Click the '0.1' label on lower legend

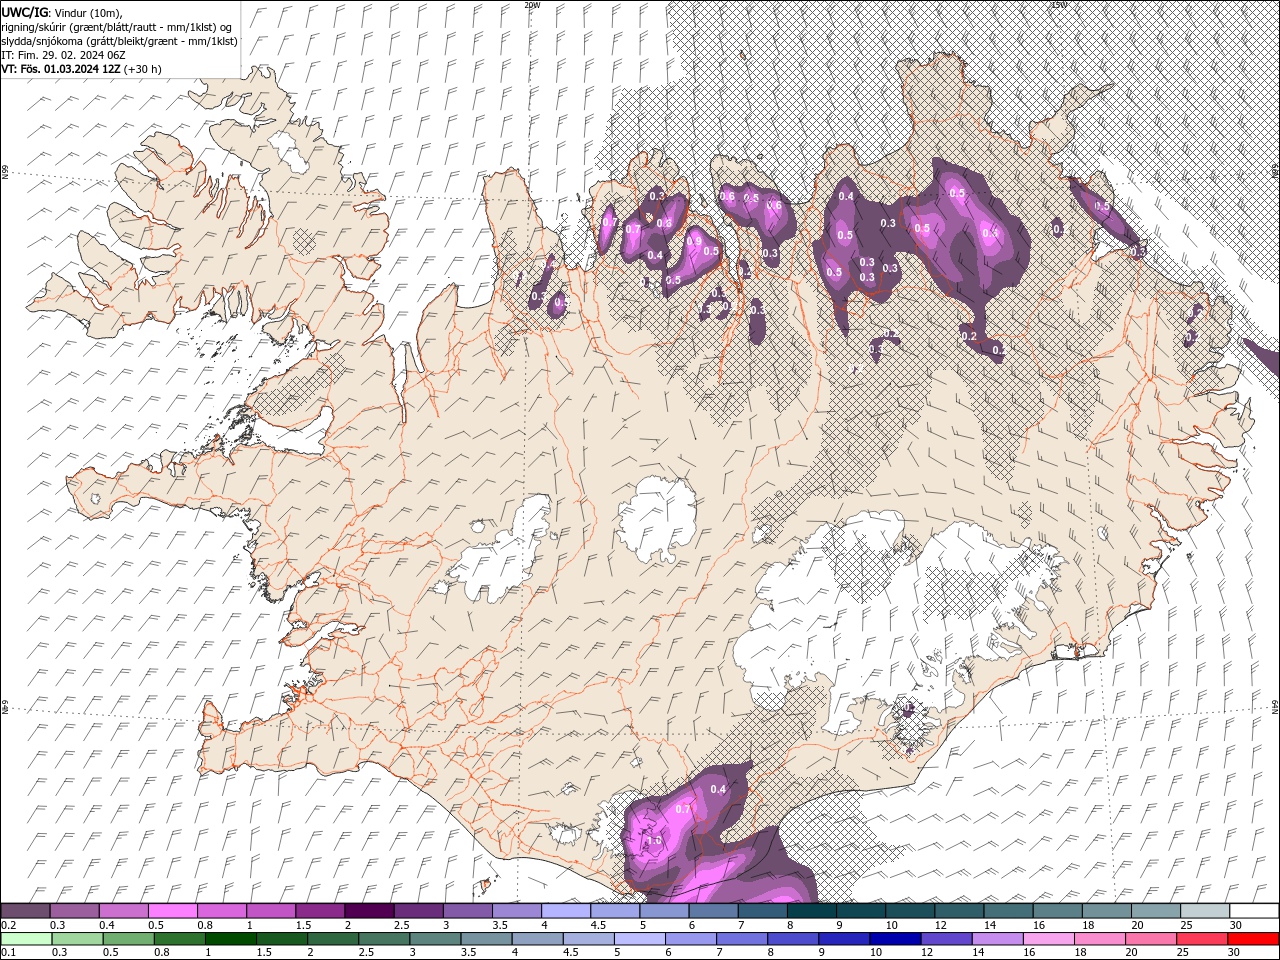coord(8,953)
